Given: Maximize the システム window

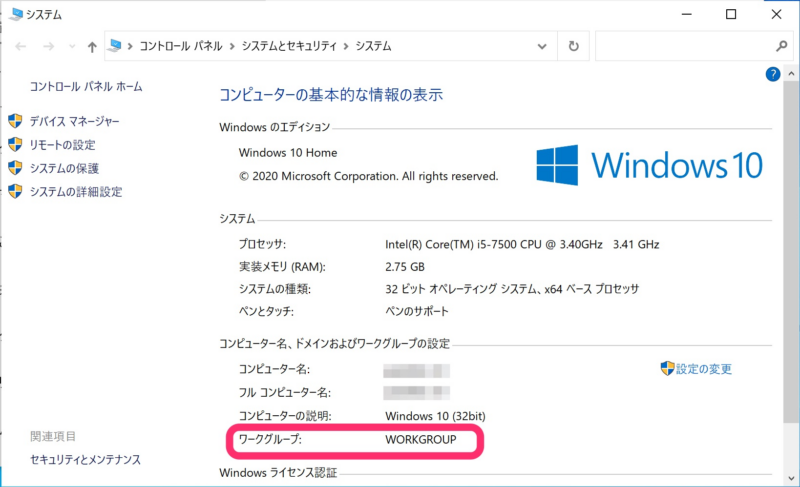Looking at the screenshot, I should point(731,14).
